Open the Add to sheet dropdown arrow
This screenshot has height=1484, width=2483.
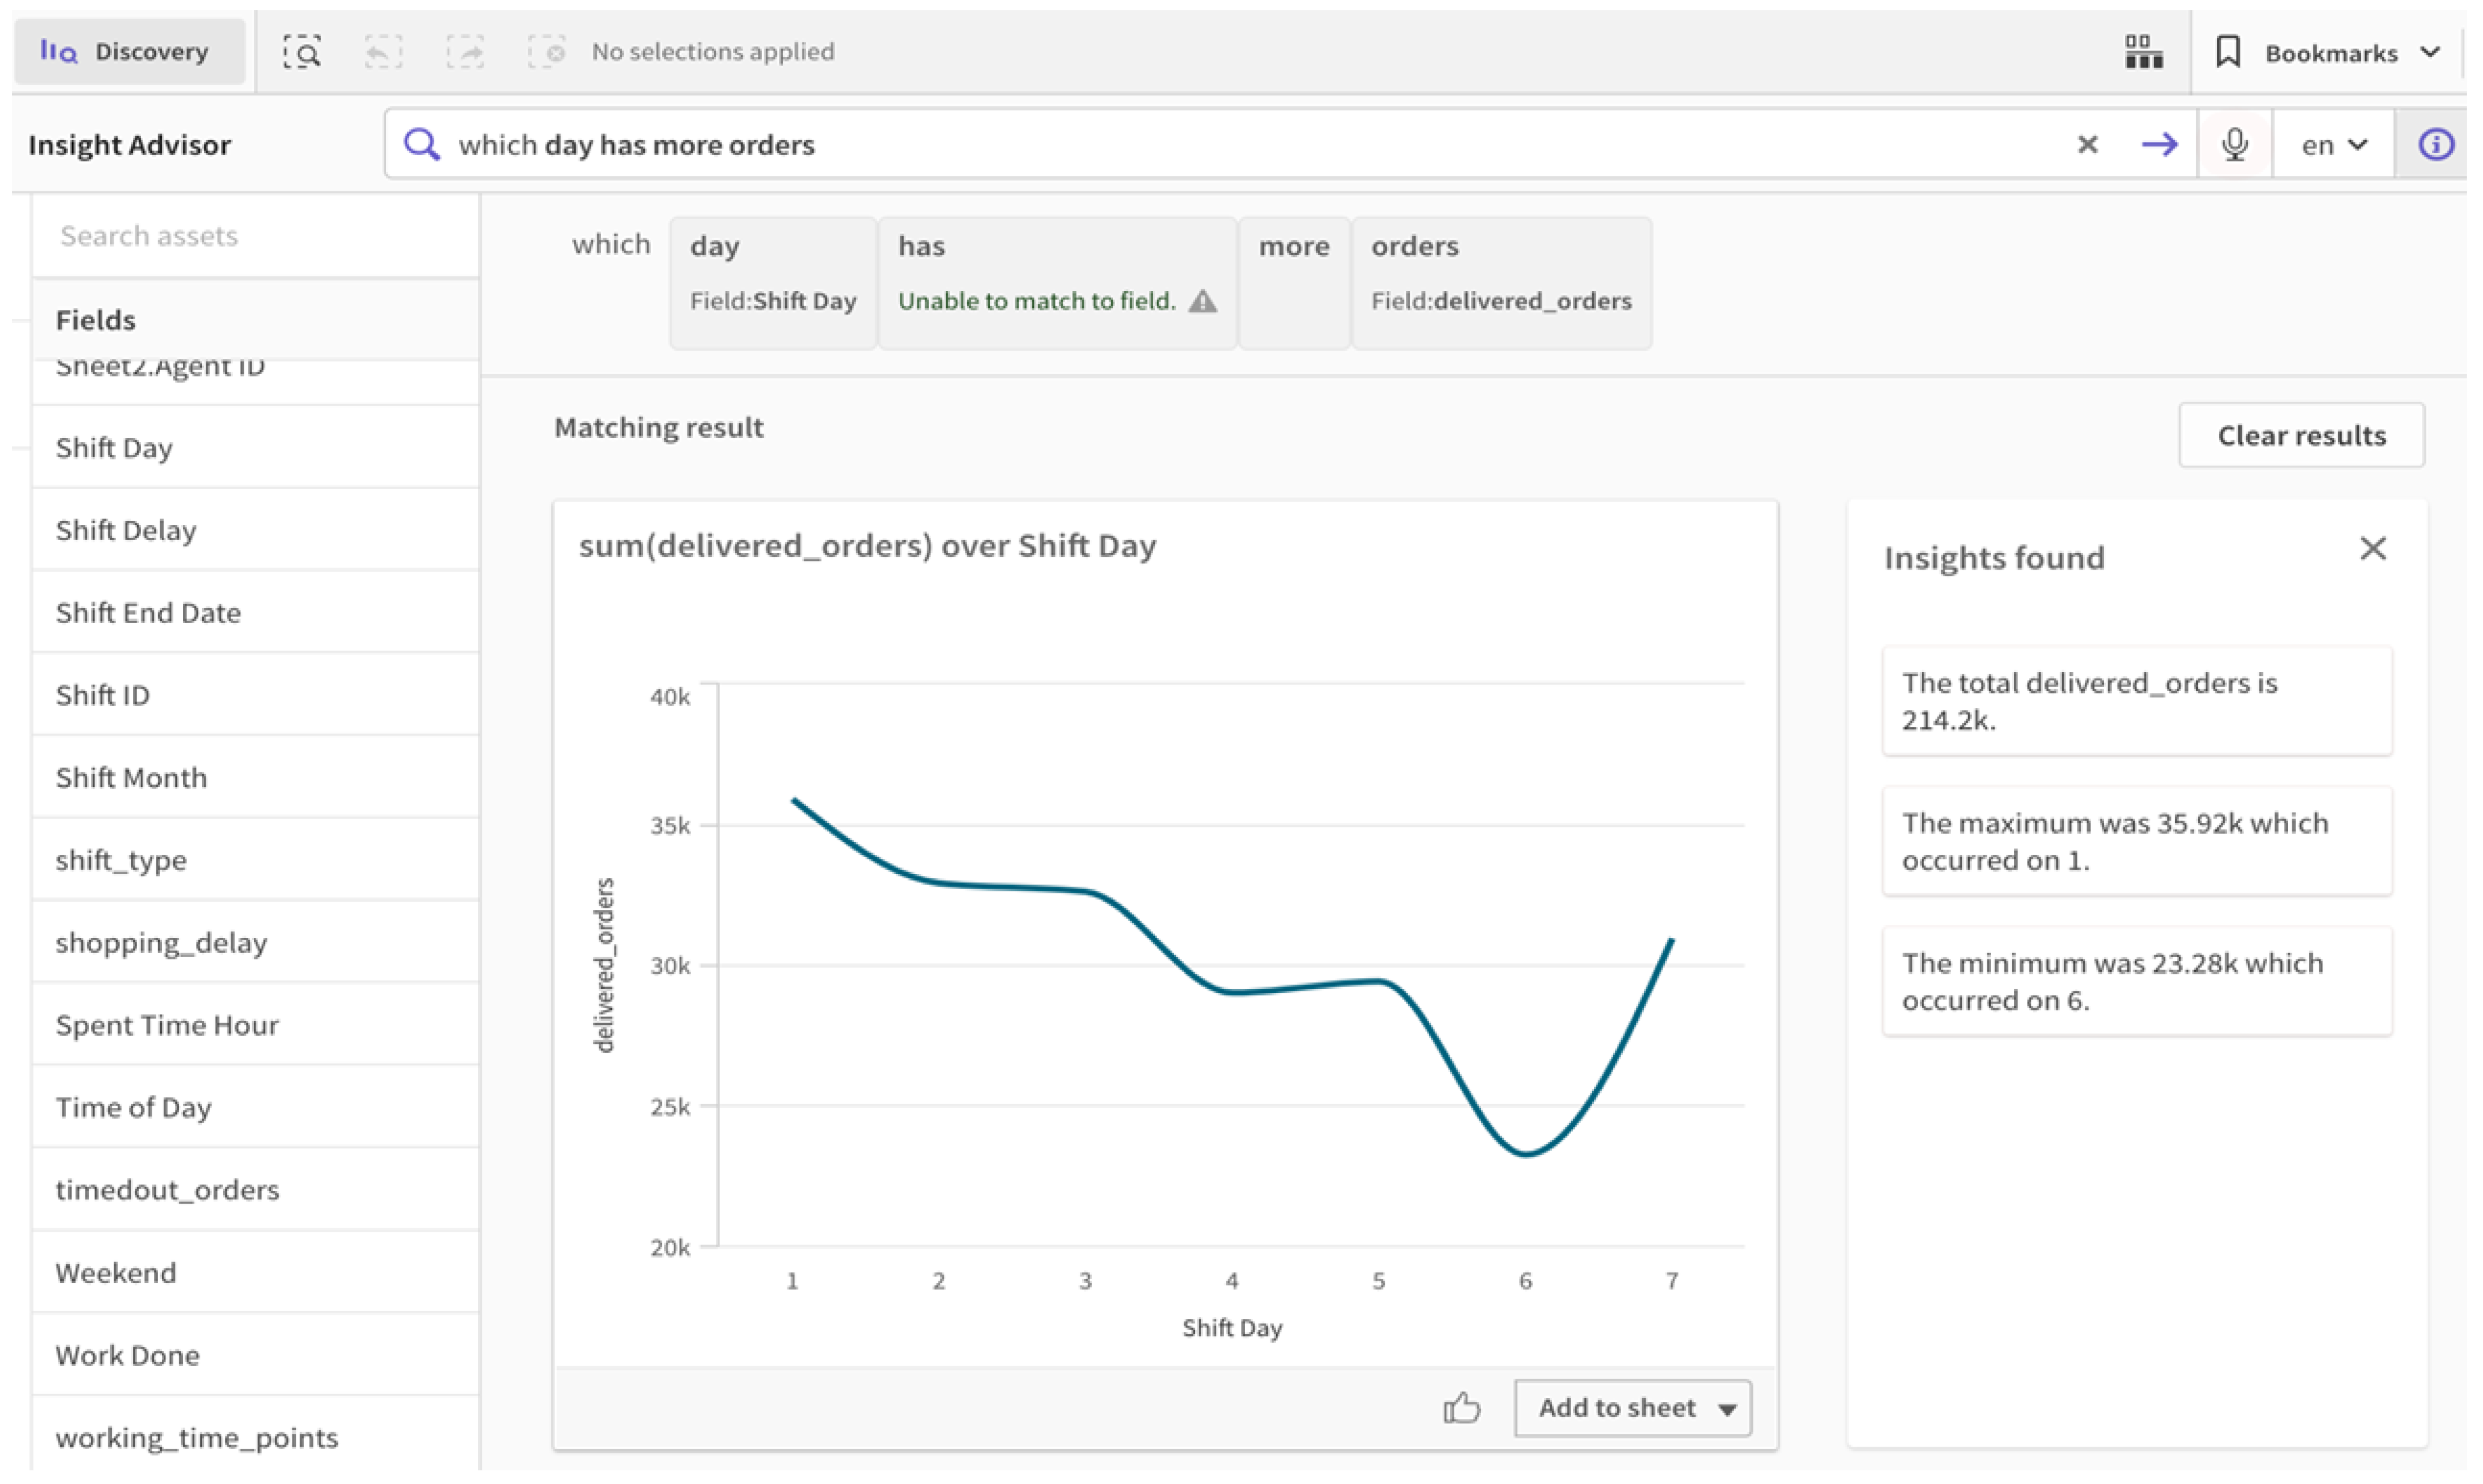point(1727,1409)
